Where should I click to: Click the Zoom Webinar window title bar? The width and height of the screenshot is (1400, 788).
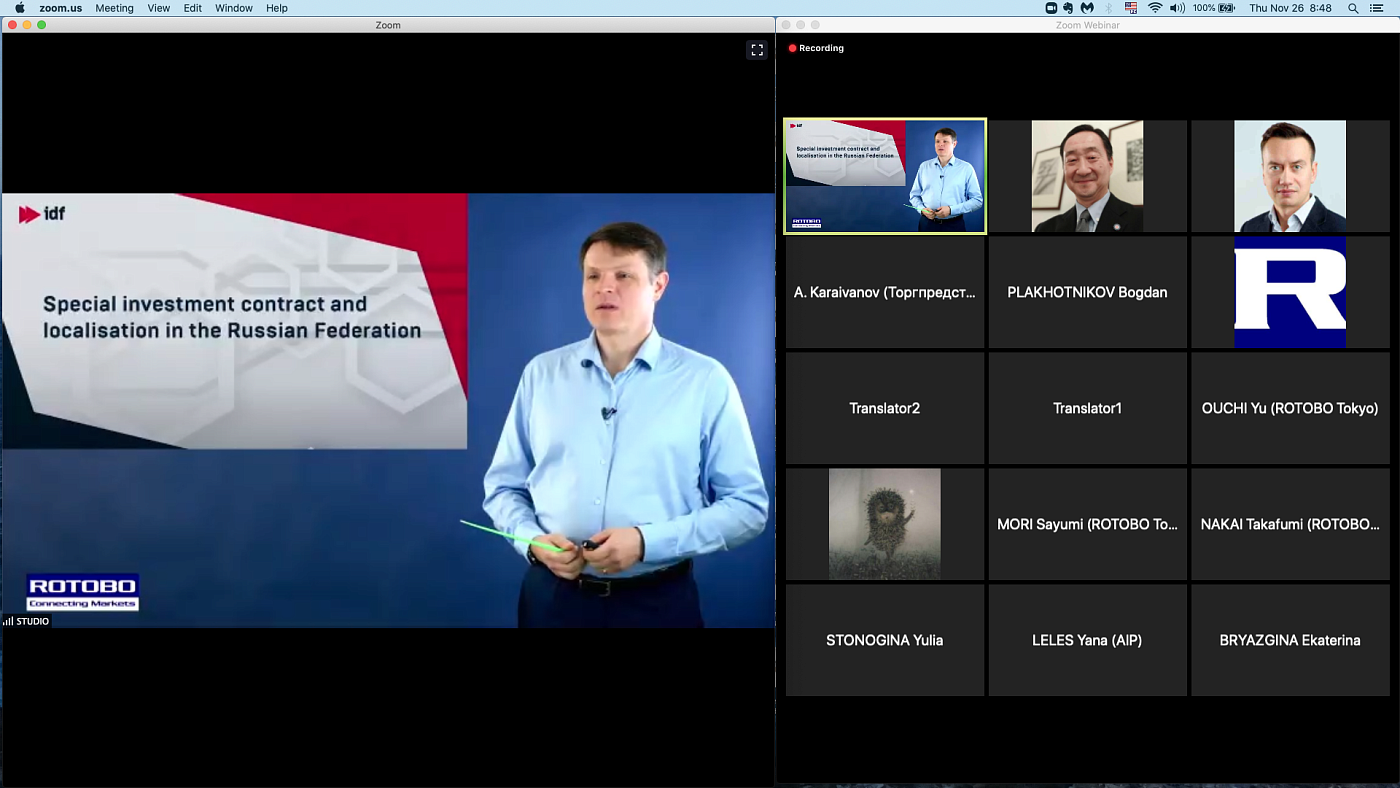click(x=1087, y=25)
